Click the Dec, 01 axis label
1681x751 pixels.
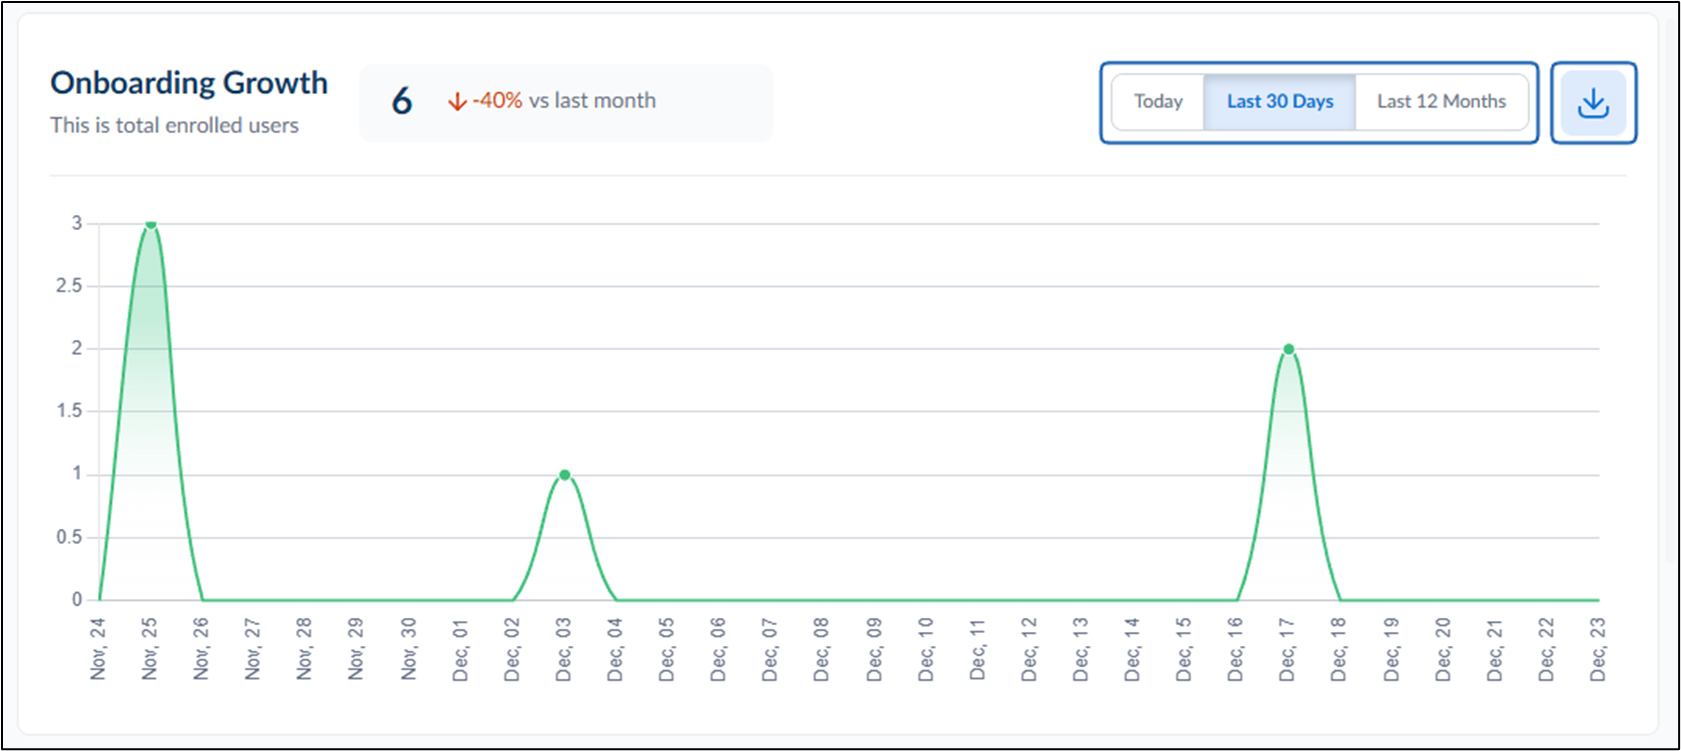(461, 649)
